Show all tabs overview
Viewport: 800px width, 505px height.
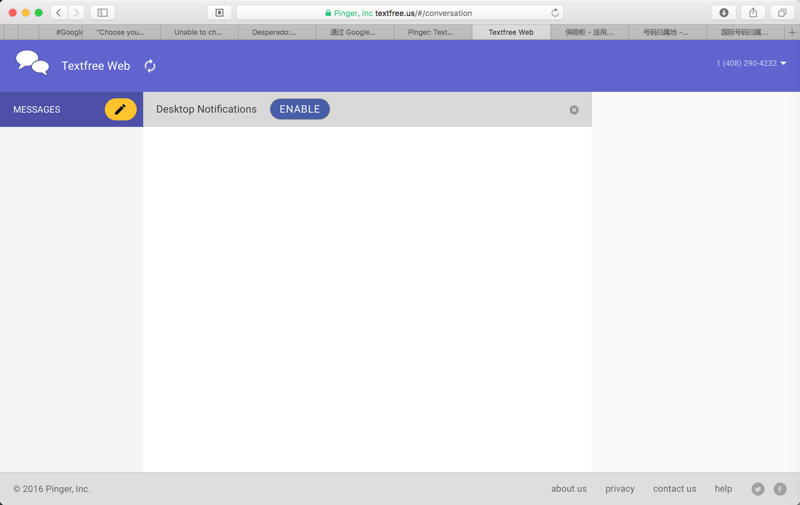click(x=782, y=13)
